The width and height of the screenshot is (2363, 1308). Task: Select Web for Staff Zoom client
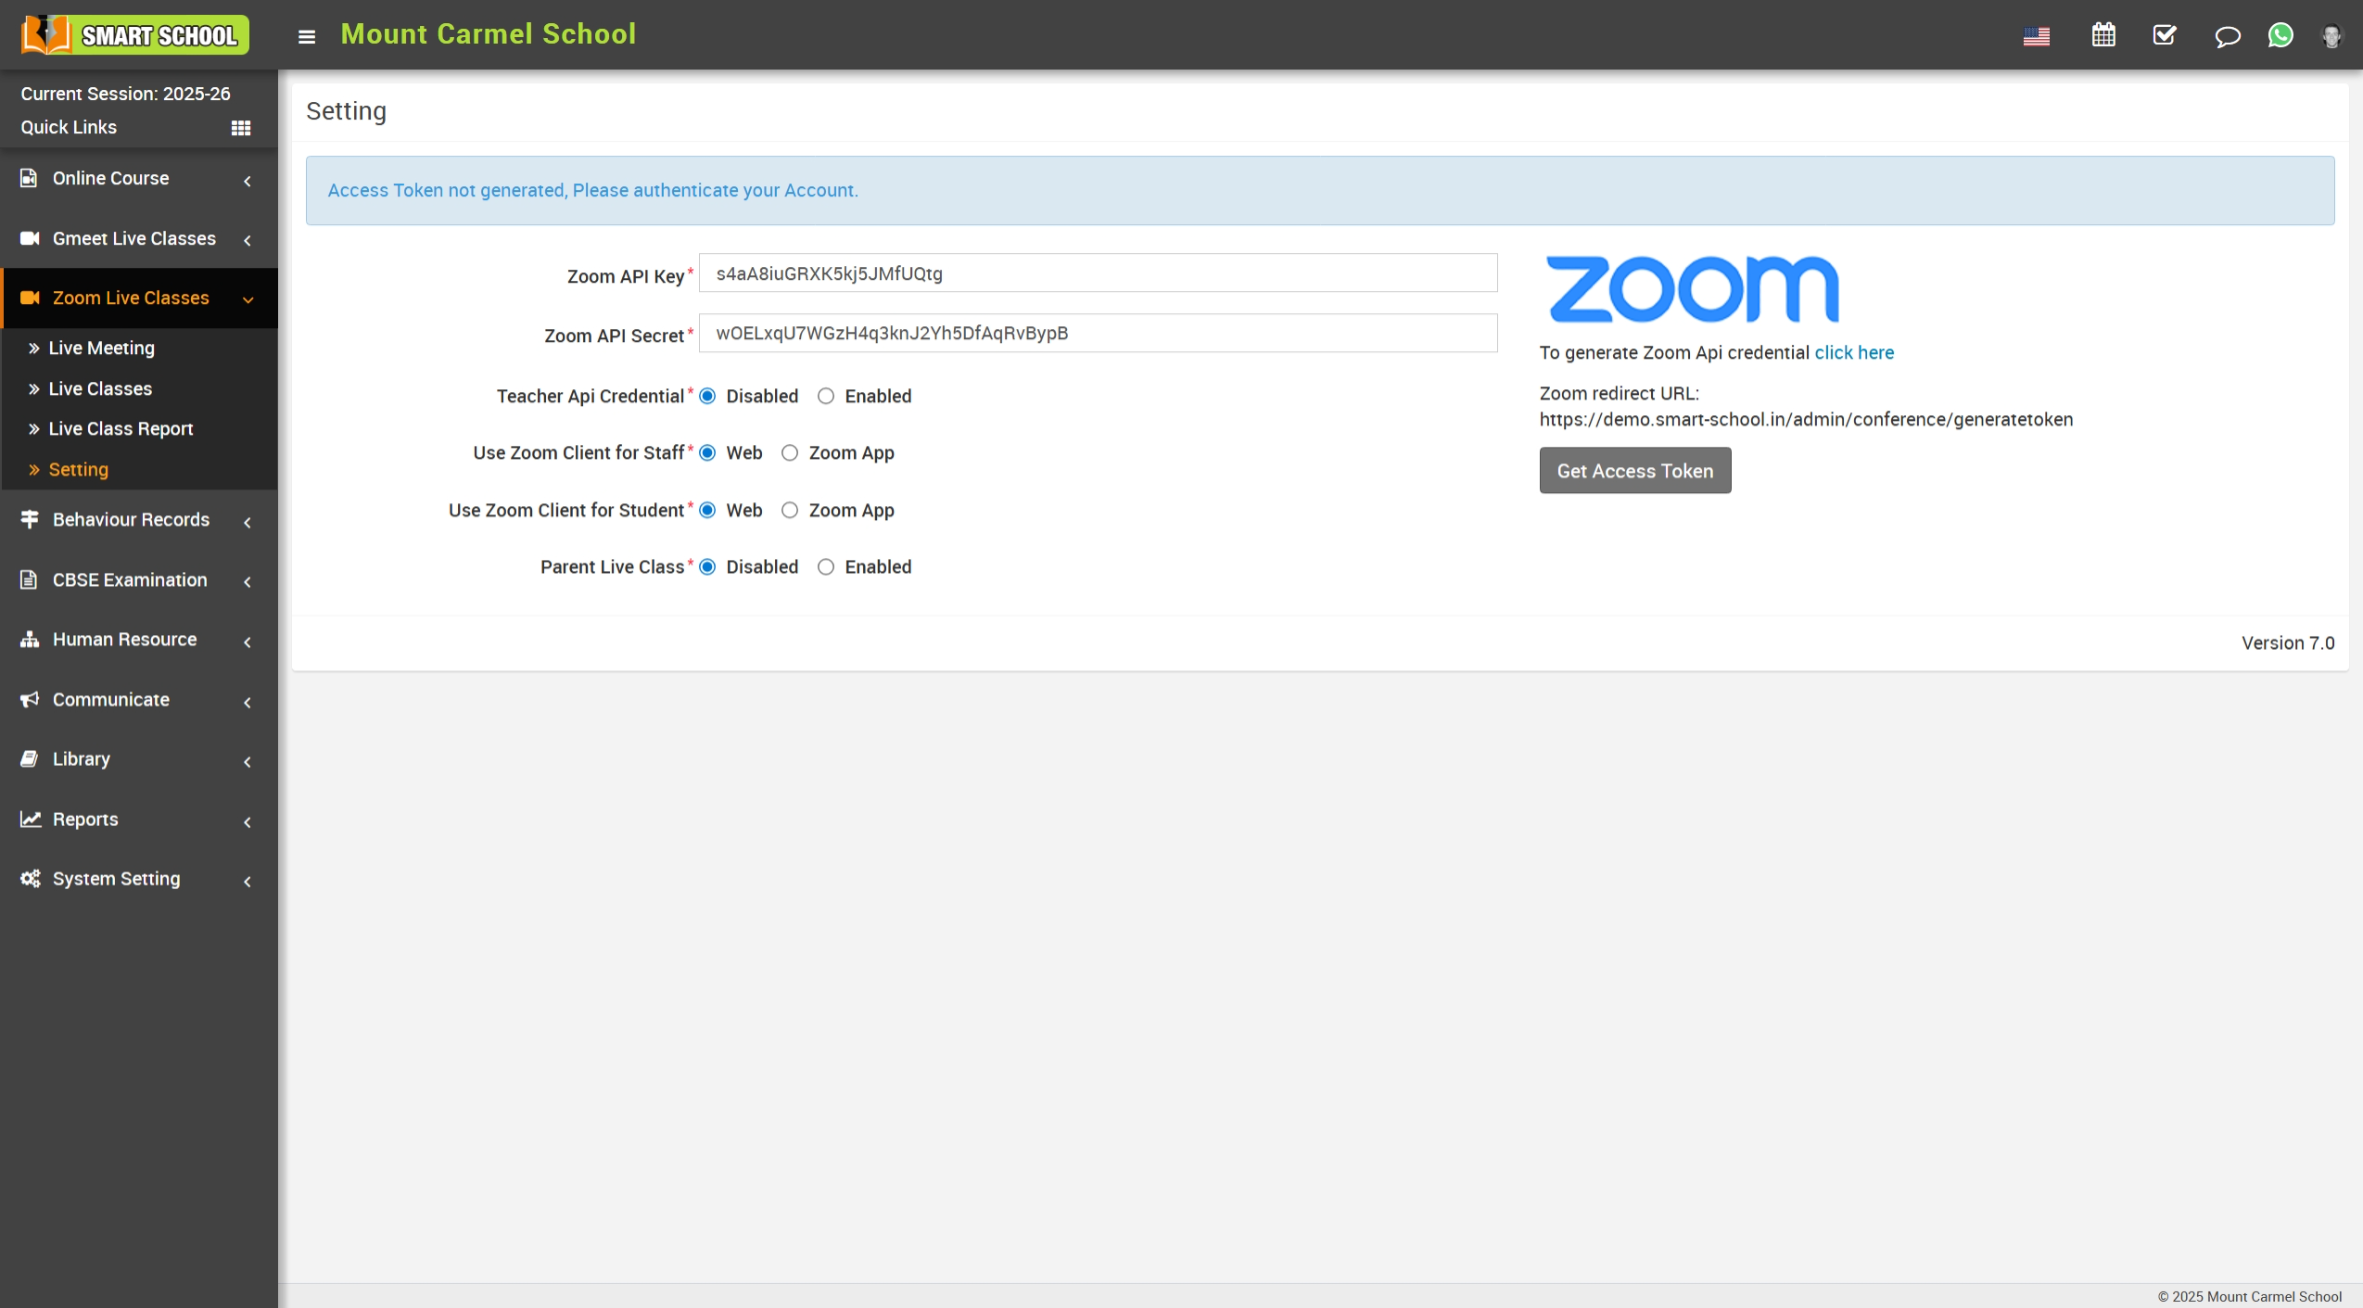[x=708, y=453]
